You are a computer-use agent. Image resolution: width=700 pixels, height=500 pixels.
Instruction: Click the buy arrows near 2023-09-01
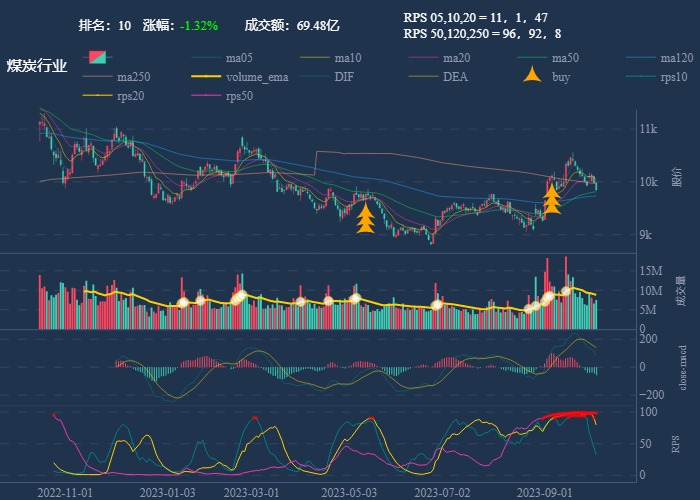click(551, 198)
